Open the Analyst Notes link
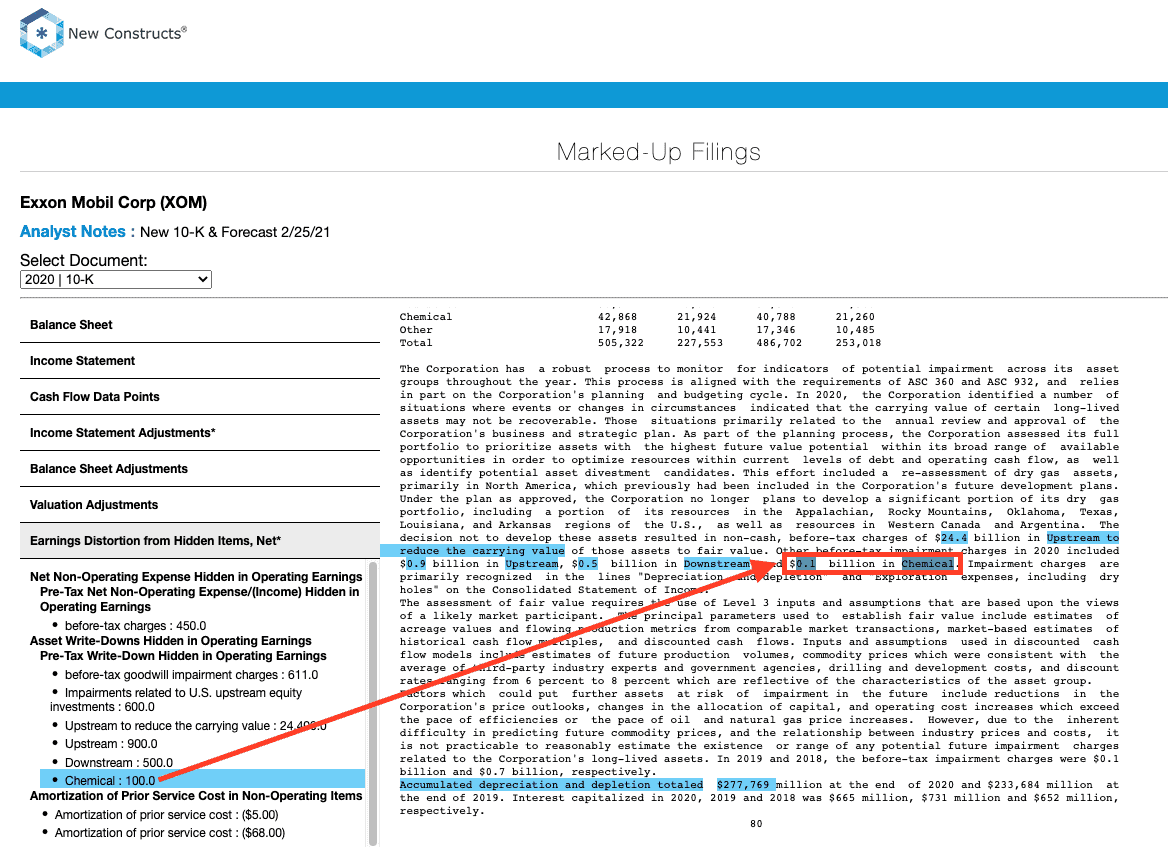Image resolution: width=1168 pixels, height=847 pixels. (72, 232)
